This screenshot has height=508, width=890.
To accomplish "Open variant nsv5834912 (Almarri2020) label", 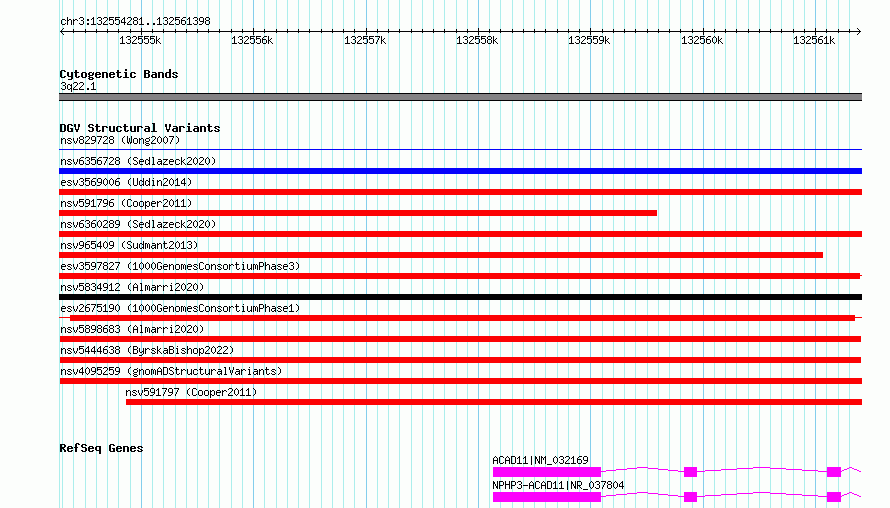I will point(132,287).
